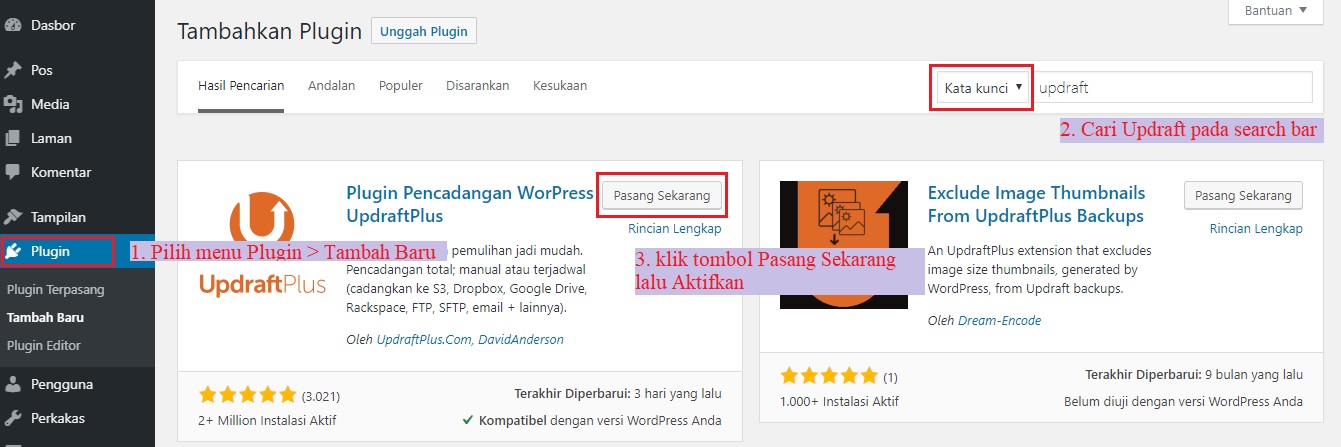Click the Media icon in sidebar

pyautogui.click(x=13, y=104)
